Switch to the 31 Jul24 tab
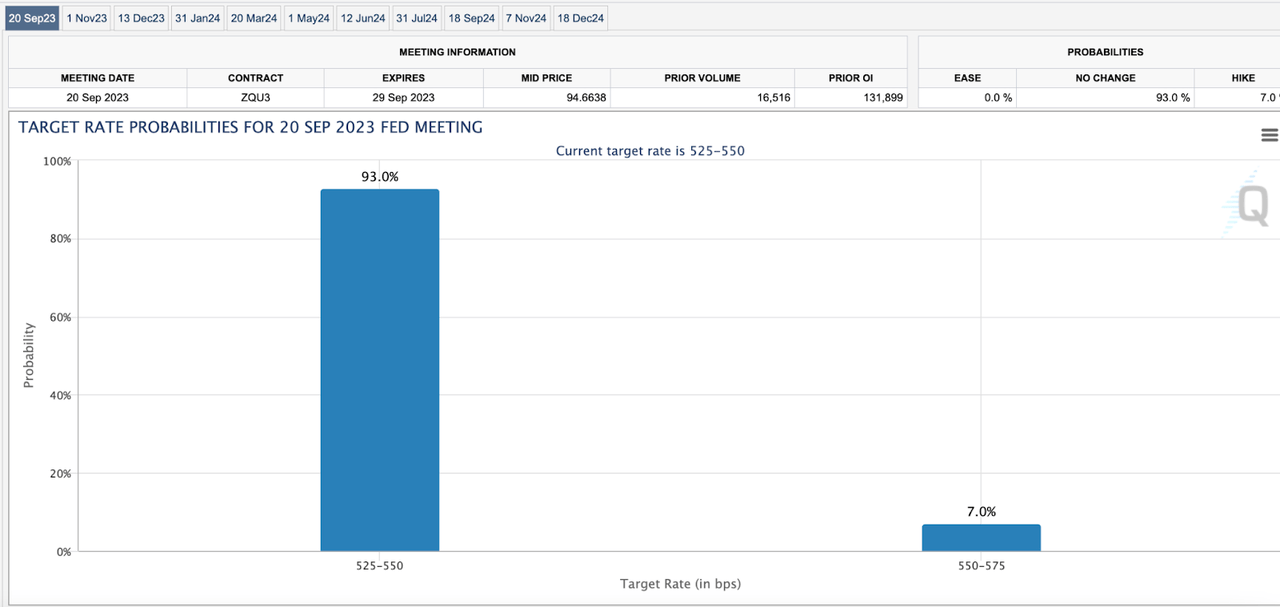This screenshot has height=607, width=1280. pyautogui.click(x=416, y=18)
